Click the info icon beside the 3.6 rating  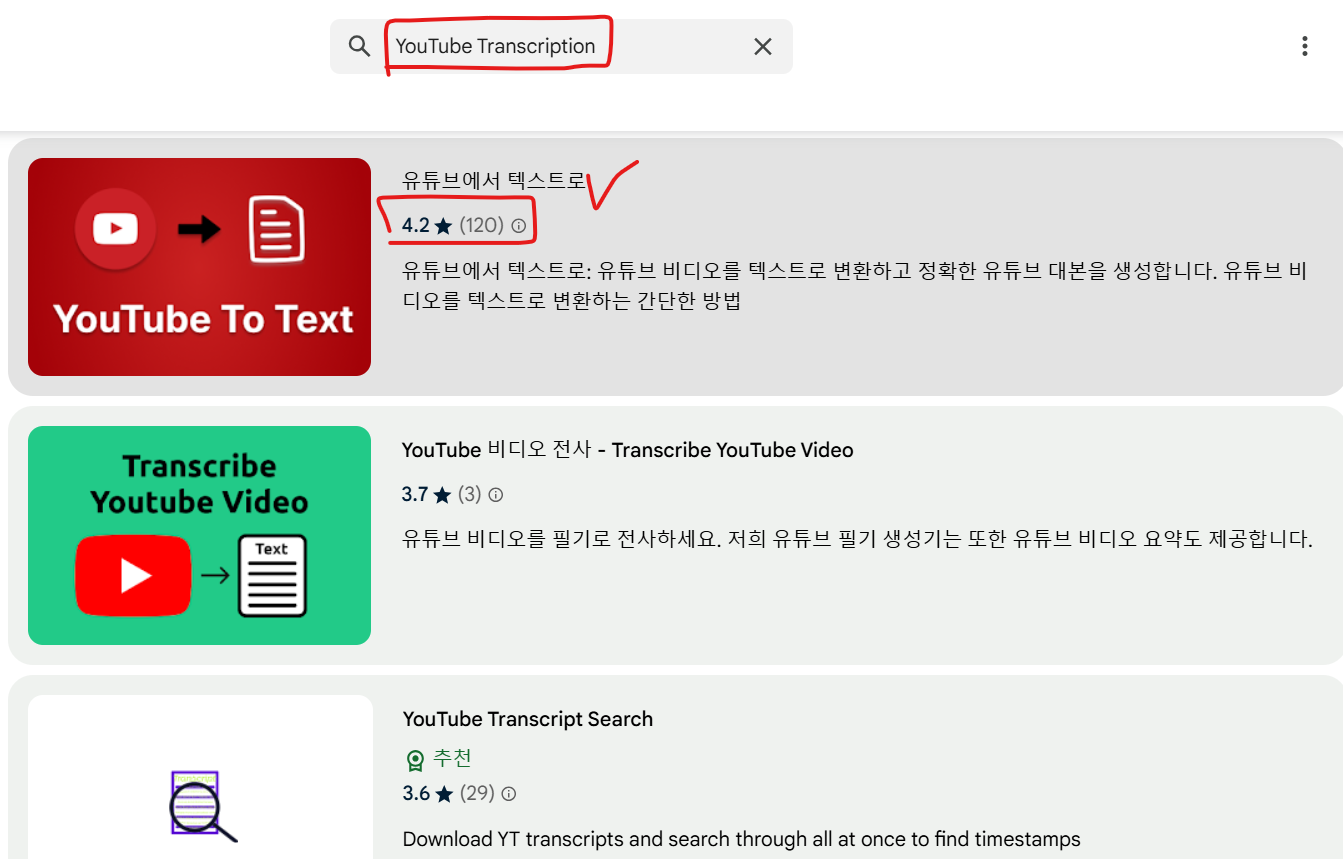pyautogui.click(x=509, y=793)
